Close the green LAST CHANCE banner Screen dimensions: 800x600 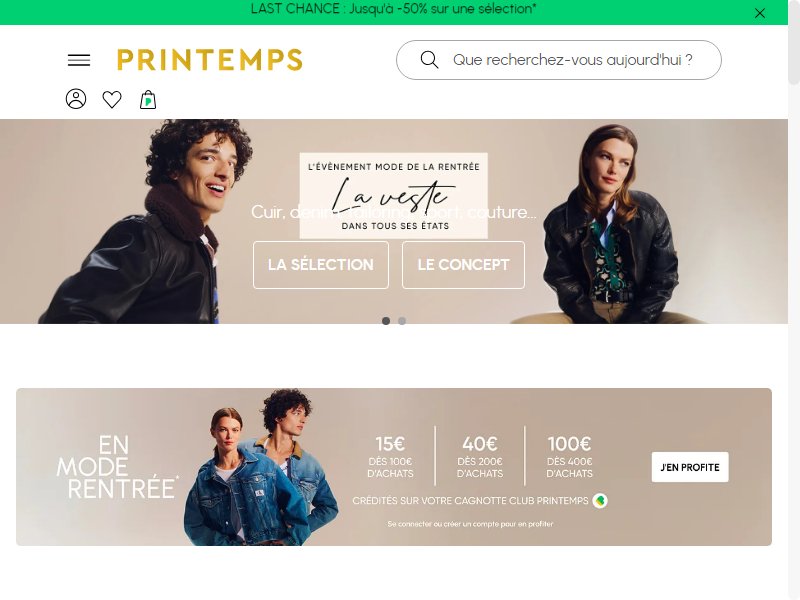(760, 13)
